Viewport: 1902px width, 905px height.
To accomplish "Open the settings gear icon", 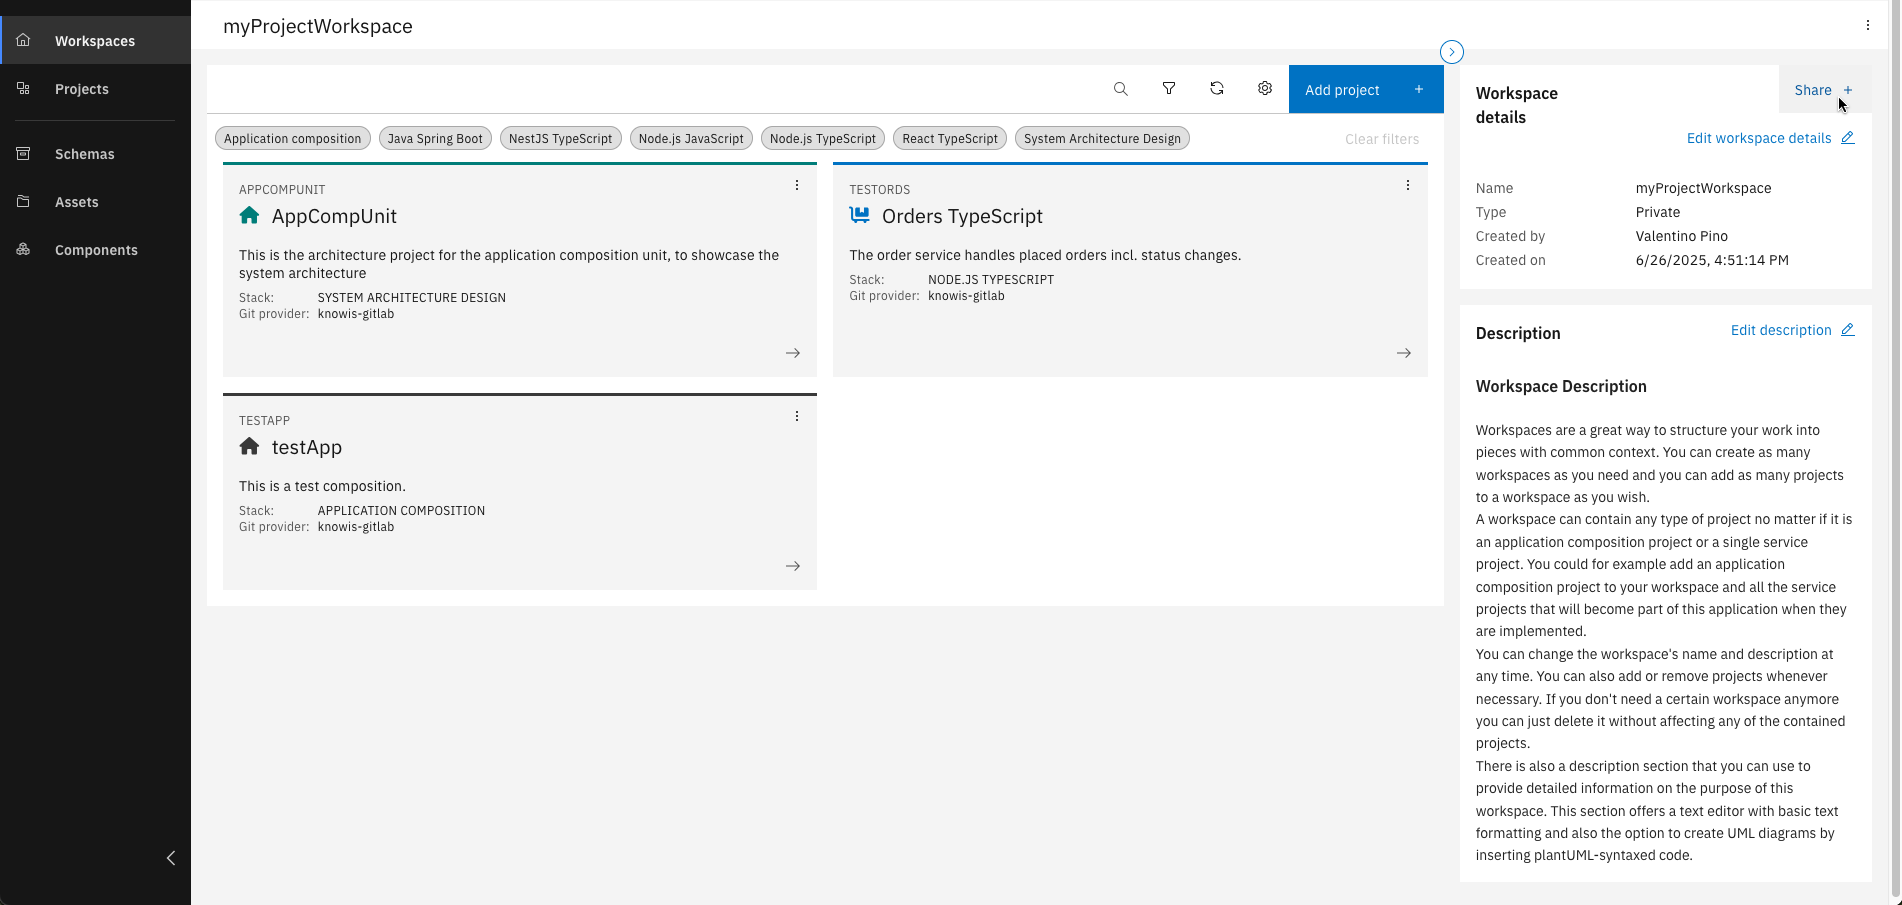I will 1264,89.
